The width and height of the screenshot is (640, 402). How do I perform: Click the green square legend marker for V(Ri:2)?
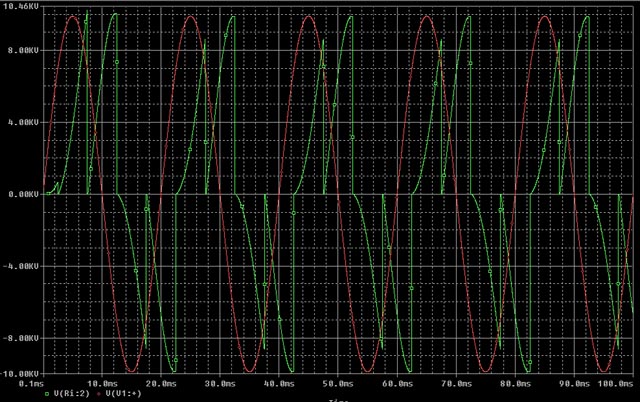click(47, 394)
